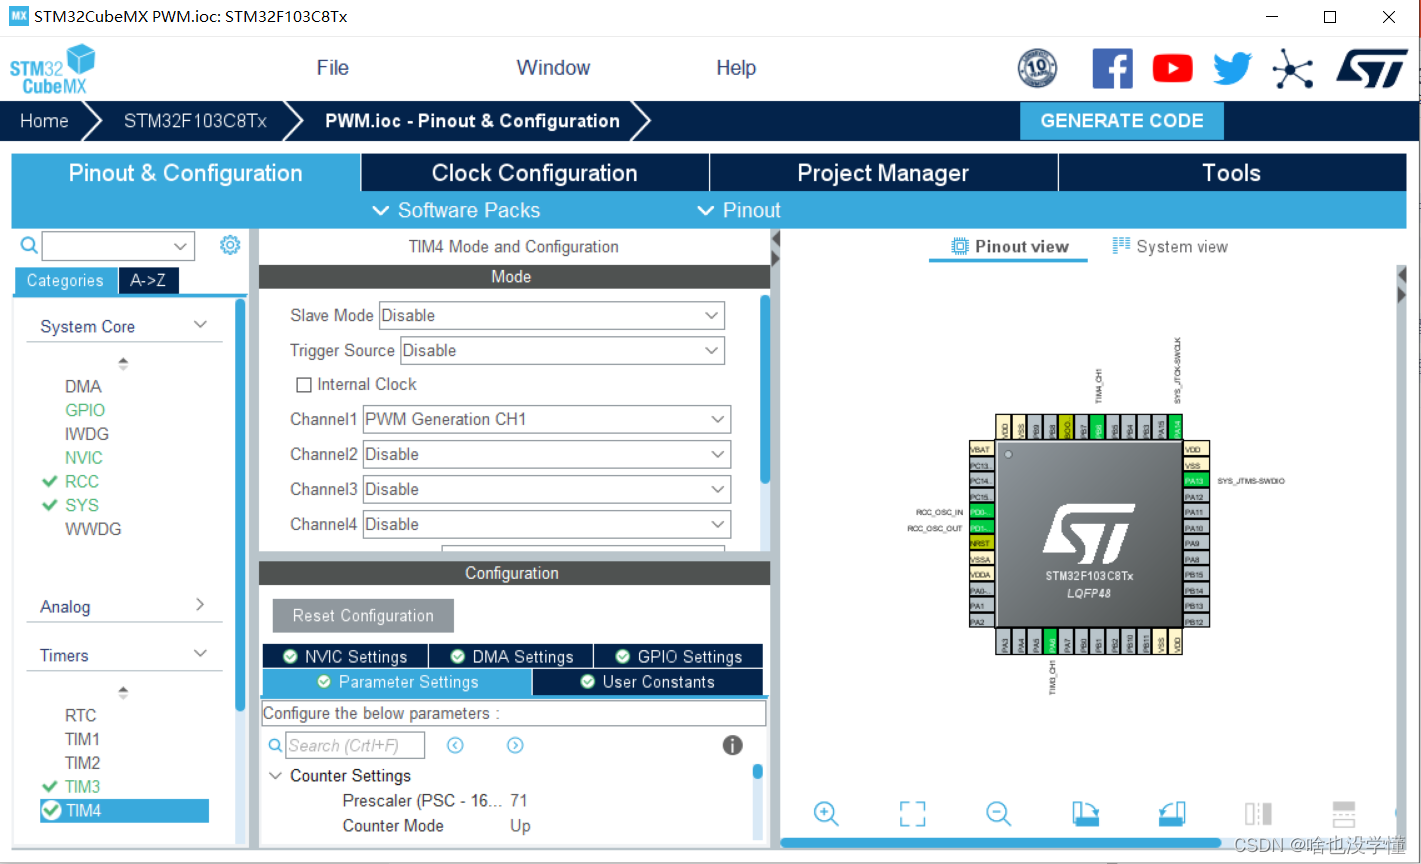Open the Channel1 PWM Generation dropdown
Image resolution: width=1421 pixels, height=864 pixels.
(x=546, y=419)
